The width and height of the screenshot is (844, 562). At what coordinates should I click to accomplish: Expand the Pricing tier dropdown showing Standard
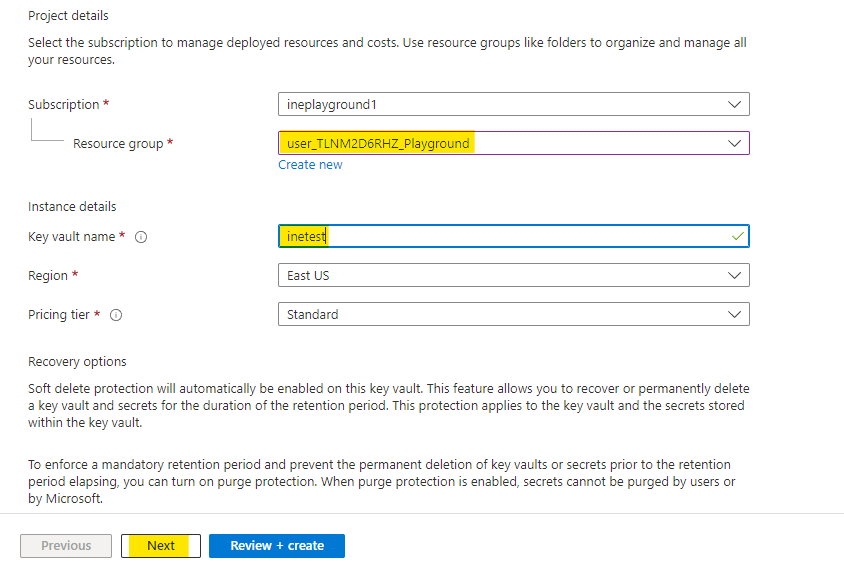click(x=513, y=314)
